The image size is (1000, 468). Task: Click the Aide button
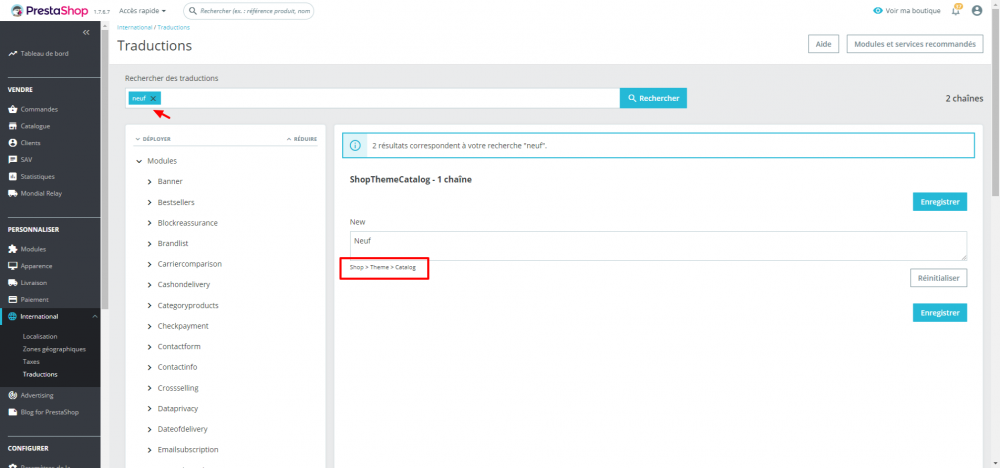pos(823,44)
